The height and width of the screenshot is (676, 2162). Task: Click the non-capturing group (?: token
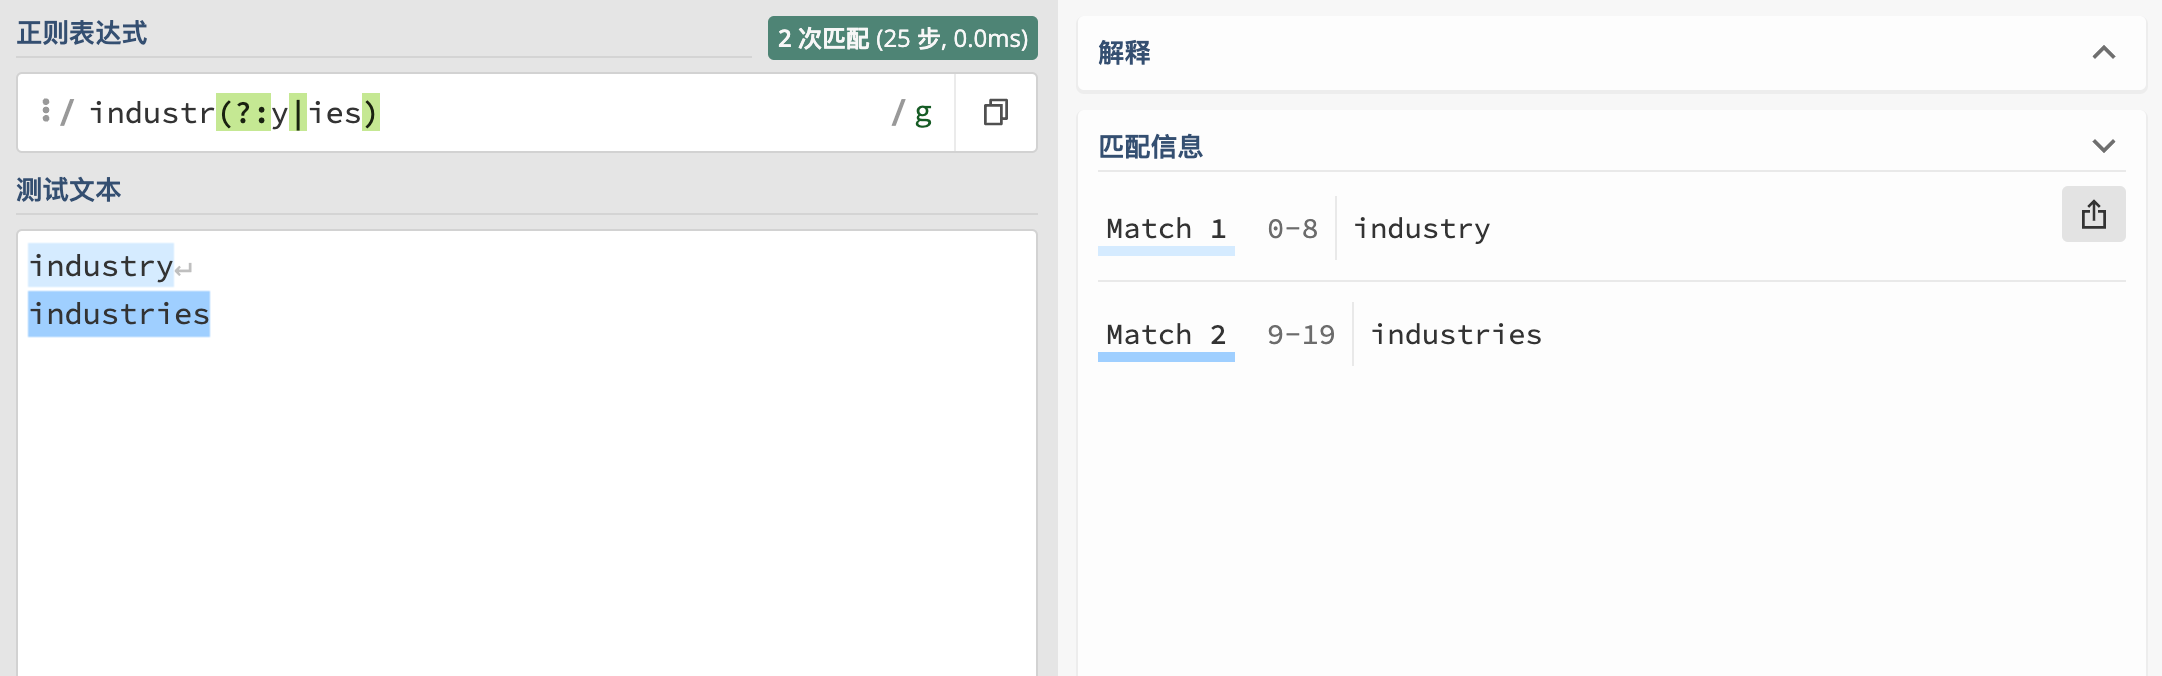point(243,113)
